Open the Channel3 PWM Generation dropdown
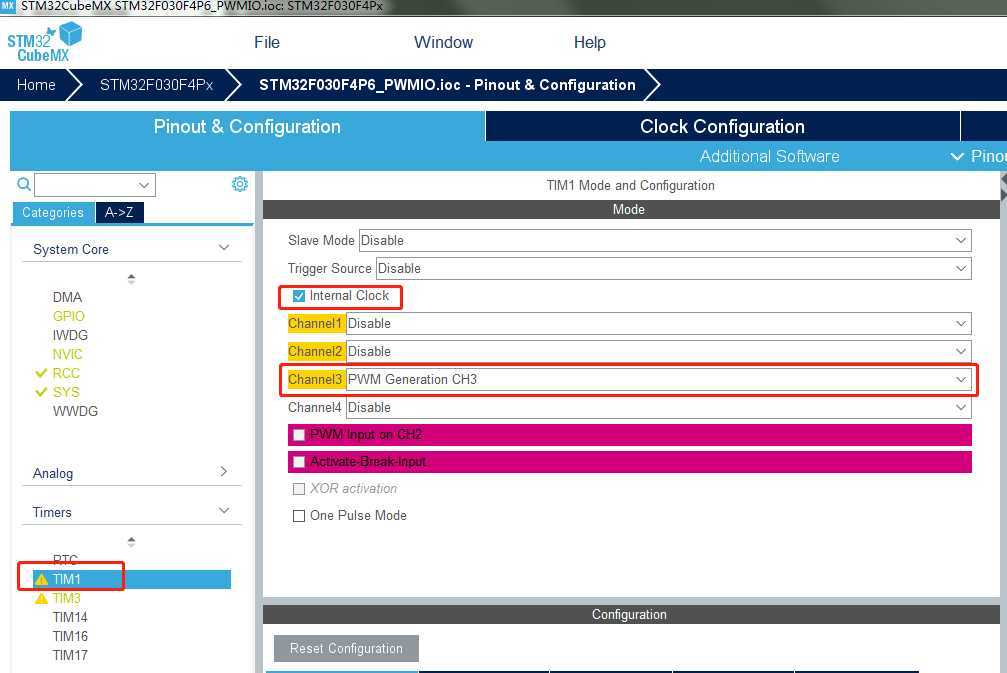Screen dimensions: 1007x673 click(x=658, y=380)
